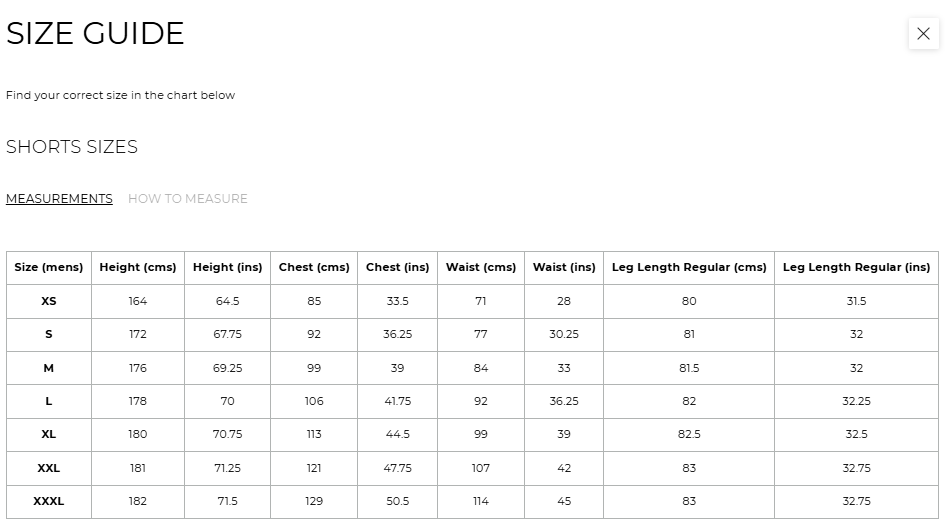Click the L size row label
This screenshot has height=524, width=945.
coord(49,401)
